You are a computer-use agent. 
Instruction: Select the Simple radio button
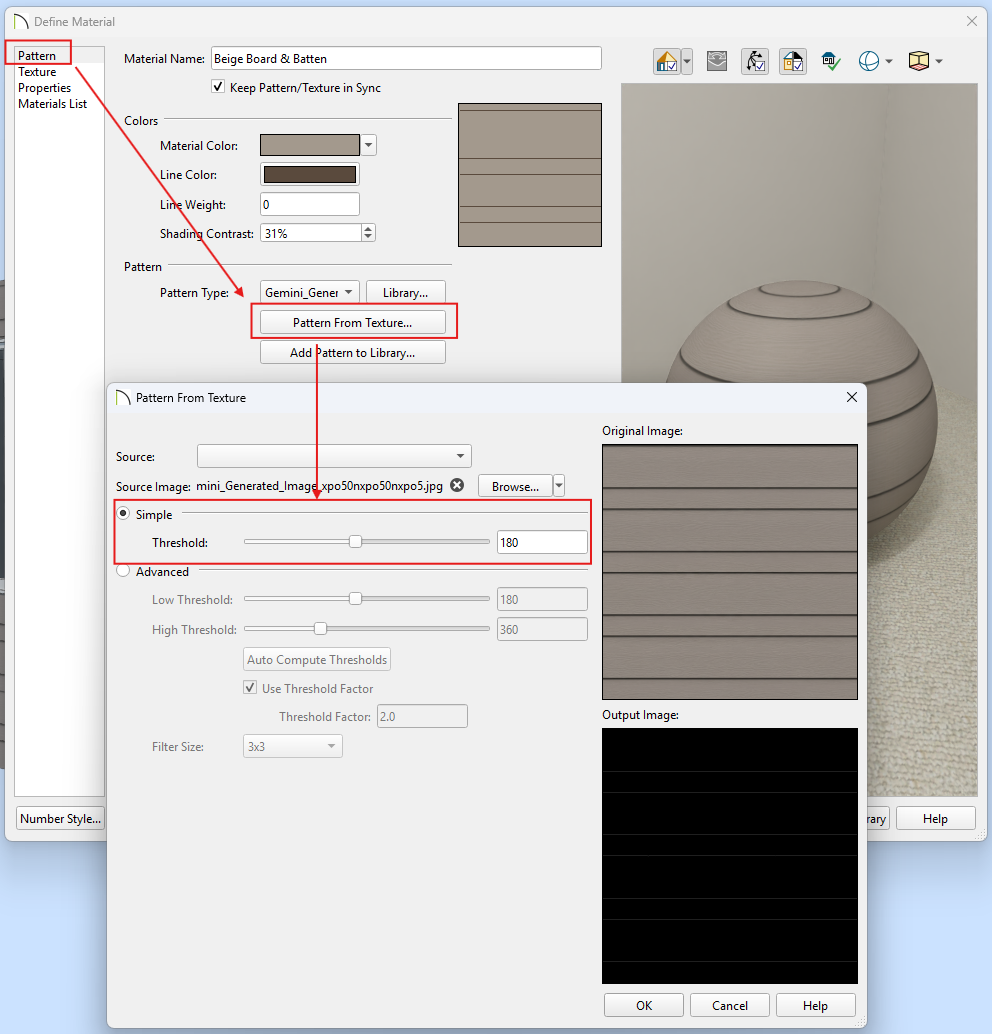pos(123,513)
